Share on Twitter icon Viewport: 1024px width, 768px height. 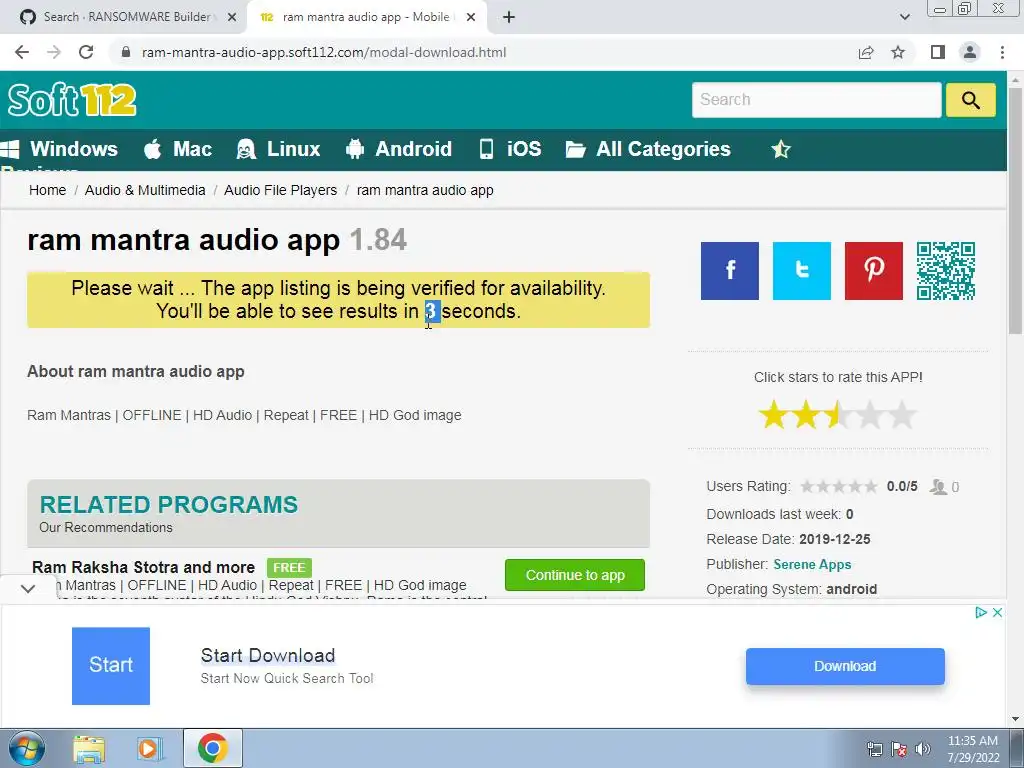point(801,271)
